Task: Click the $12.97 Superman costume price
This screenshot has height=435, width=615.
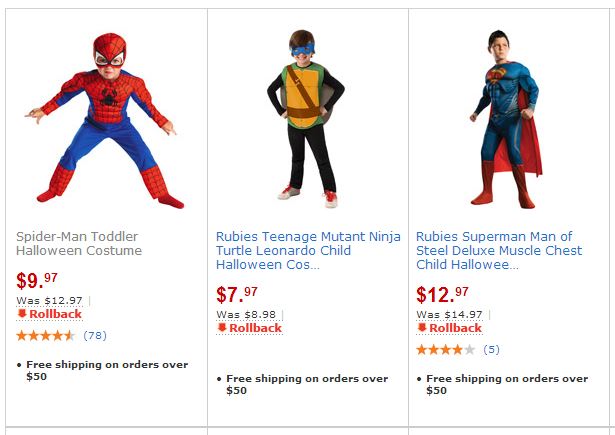Action: [442, 295]
